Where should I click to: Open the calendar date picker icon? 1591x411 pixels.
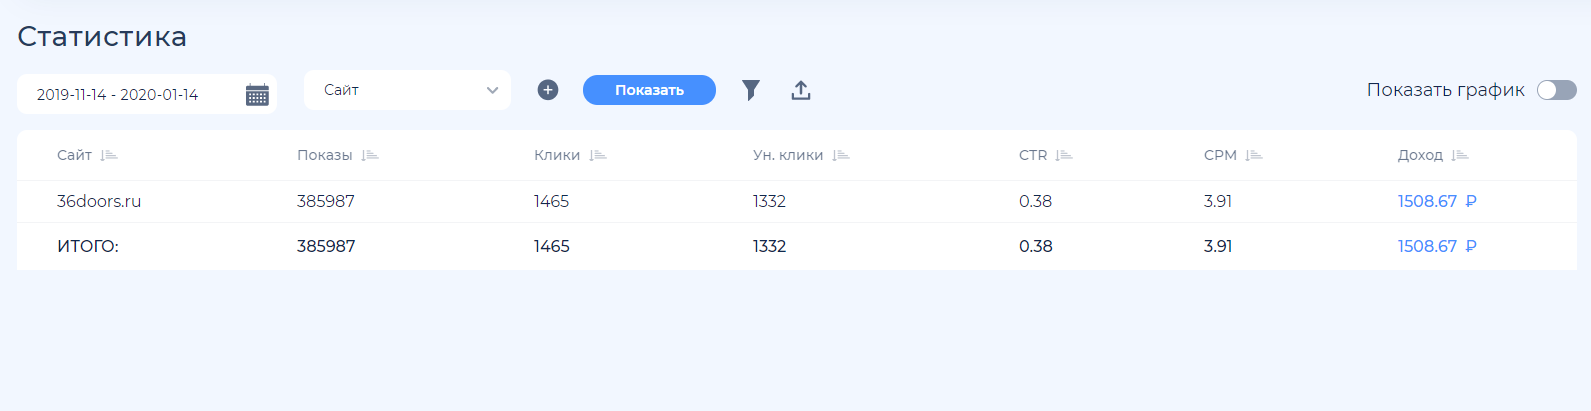click(257, 95)
